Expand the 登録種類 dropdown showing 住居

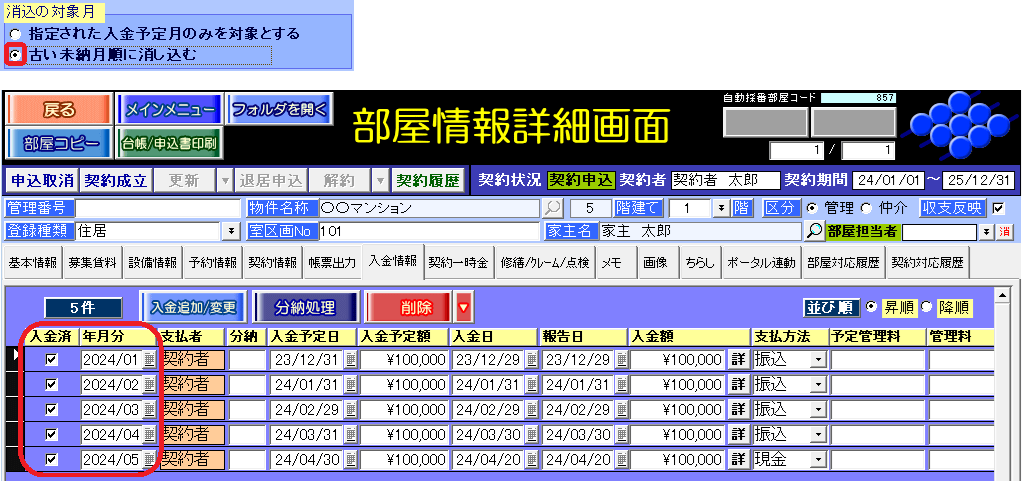232,231
